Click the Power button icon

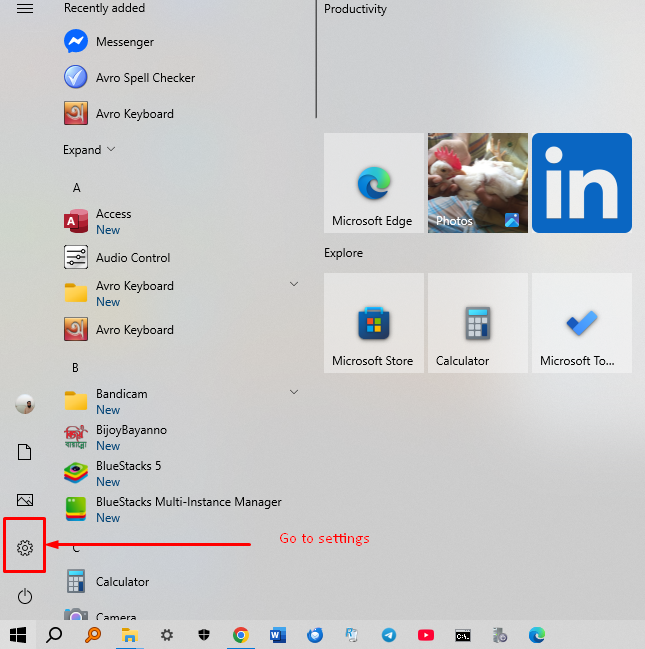25,597
